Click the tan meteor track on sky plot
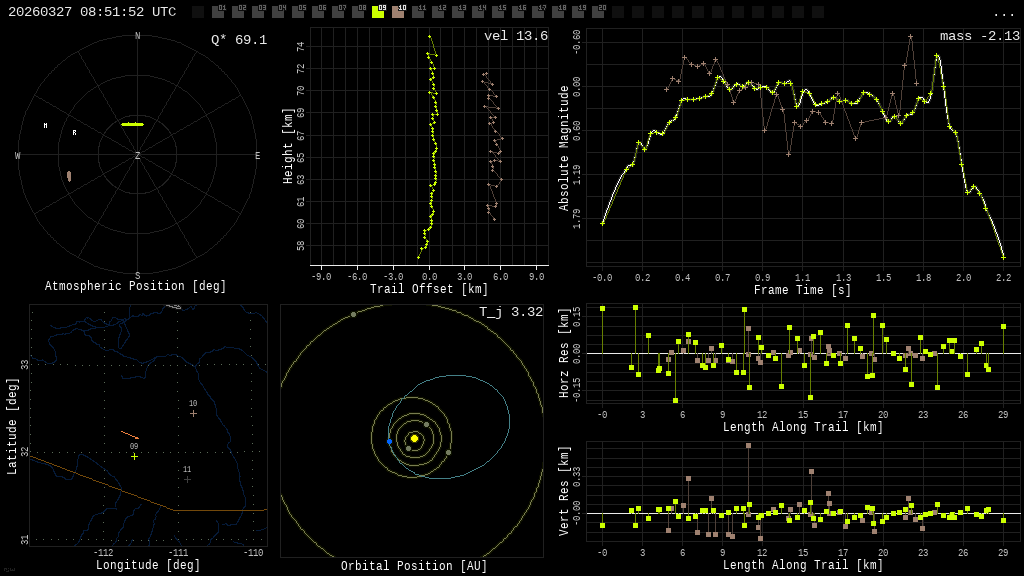Image resolution: width=1024 pixels, height=576 pixels. (69, 176)
